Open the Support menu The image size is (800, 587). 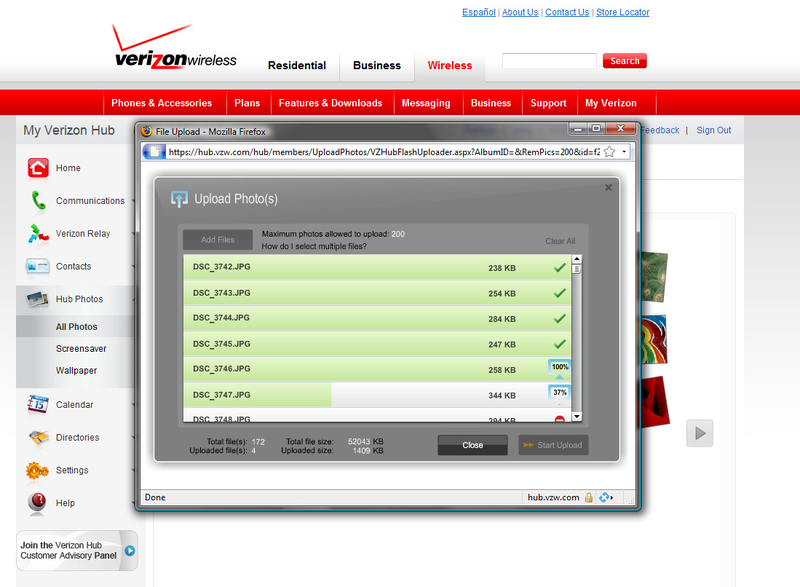click(x=548, y=103)
